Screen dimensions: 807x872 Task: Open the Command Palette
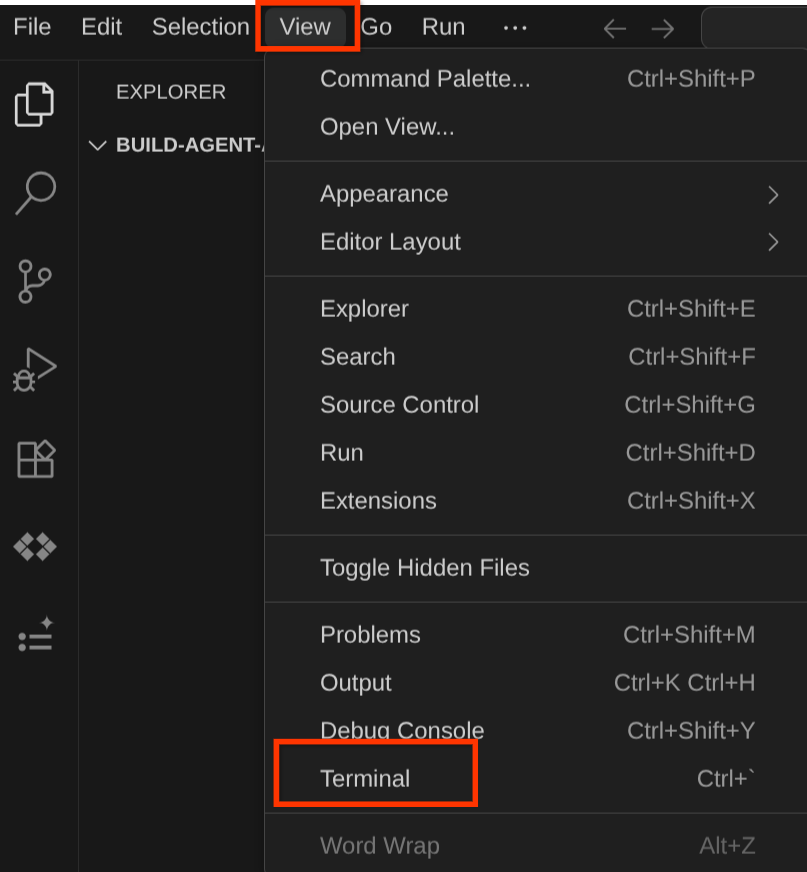425,79
